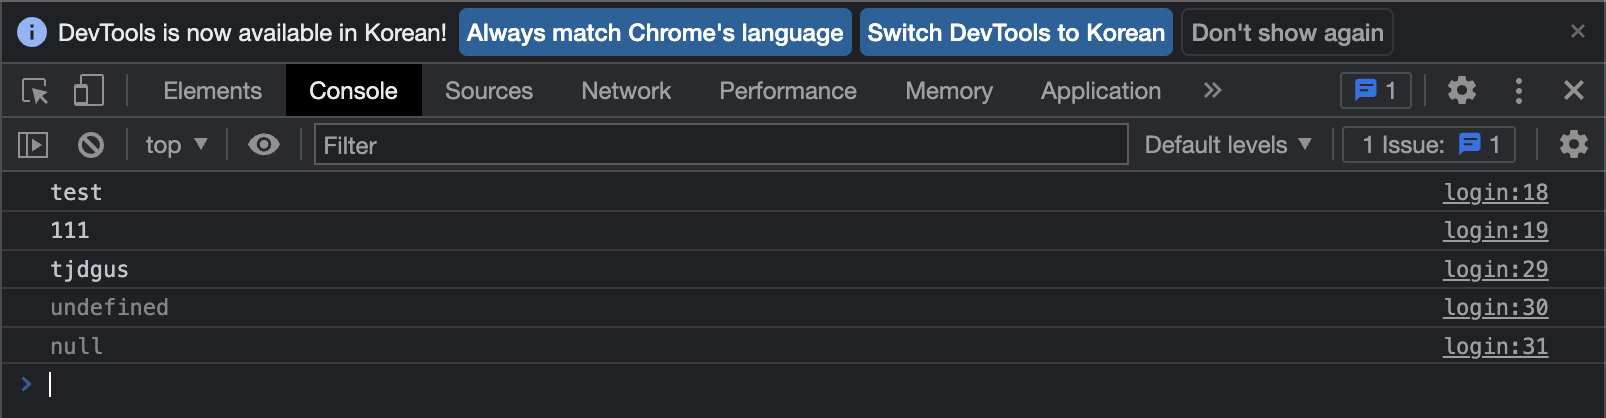Click the info icon in notification bar

pyautogui.click(x=32, y=33)
